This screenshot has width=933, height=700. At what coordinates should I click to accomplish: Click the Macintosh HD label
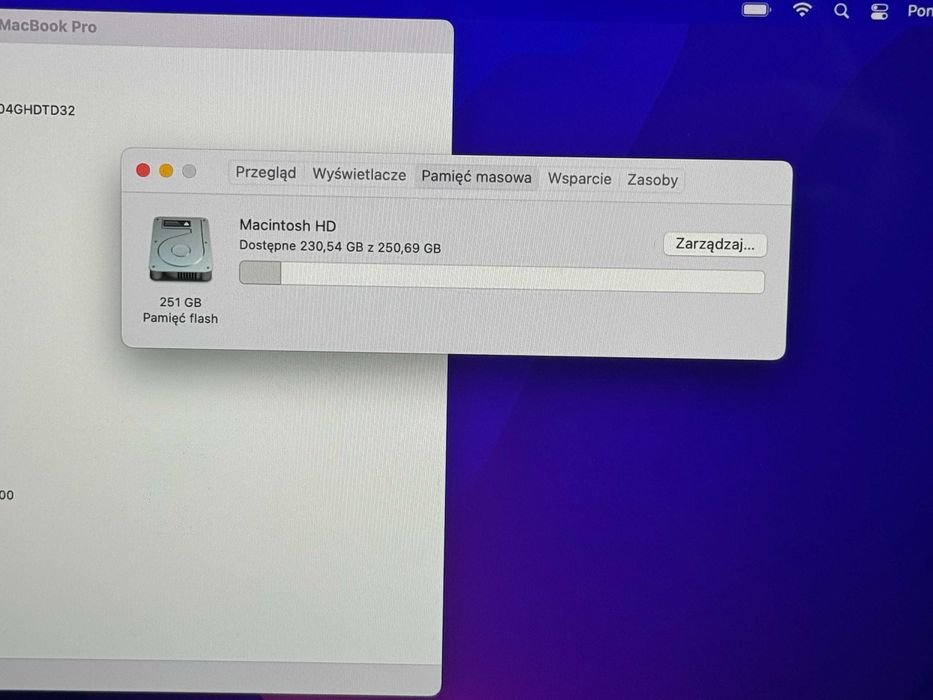[287, 226]
